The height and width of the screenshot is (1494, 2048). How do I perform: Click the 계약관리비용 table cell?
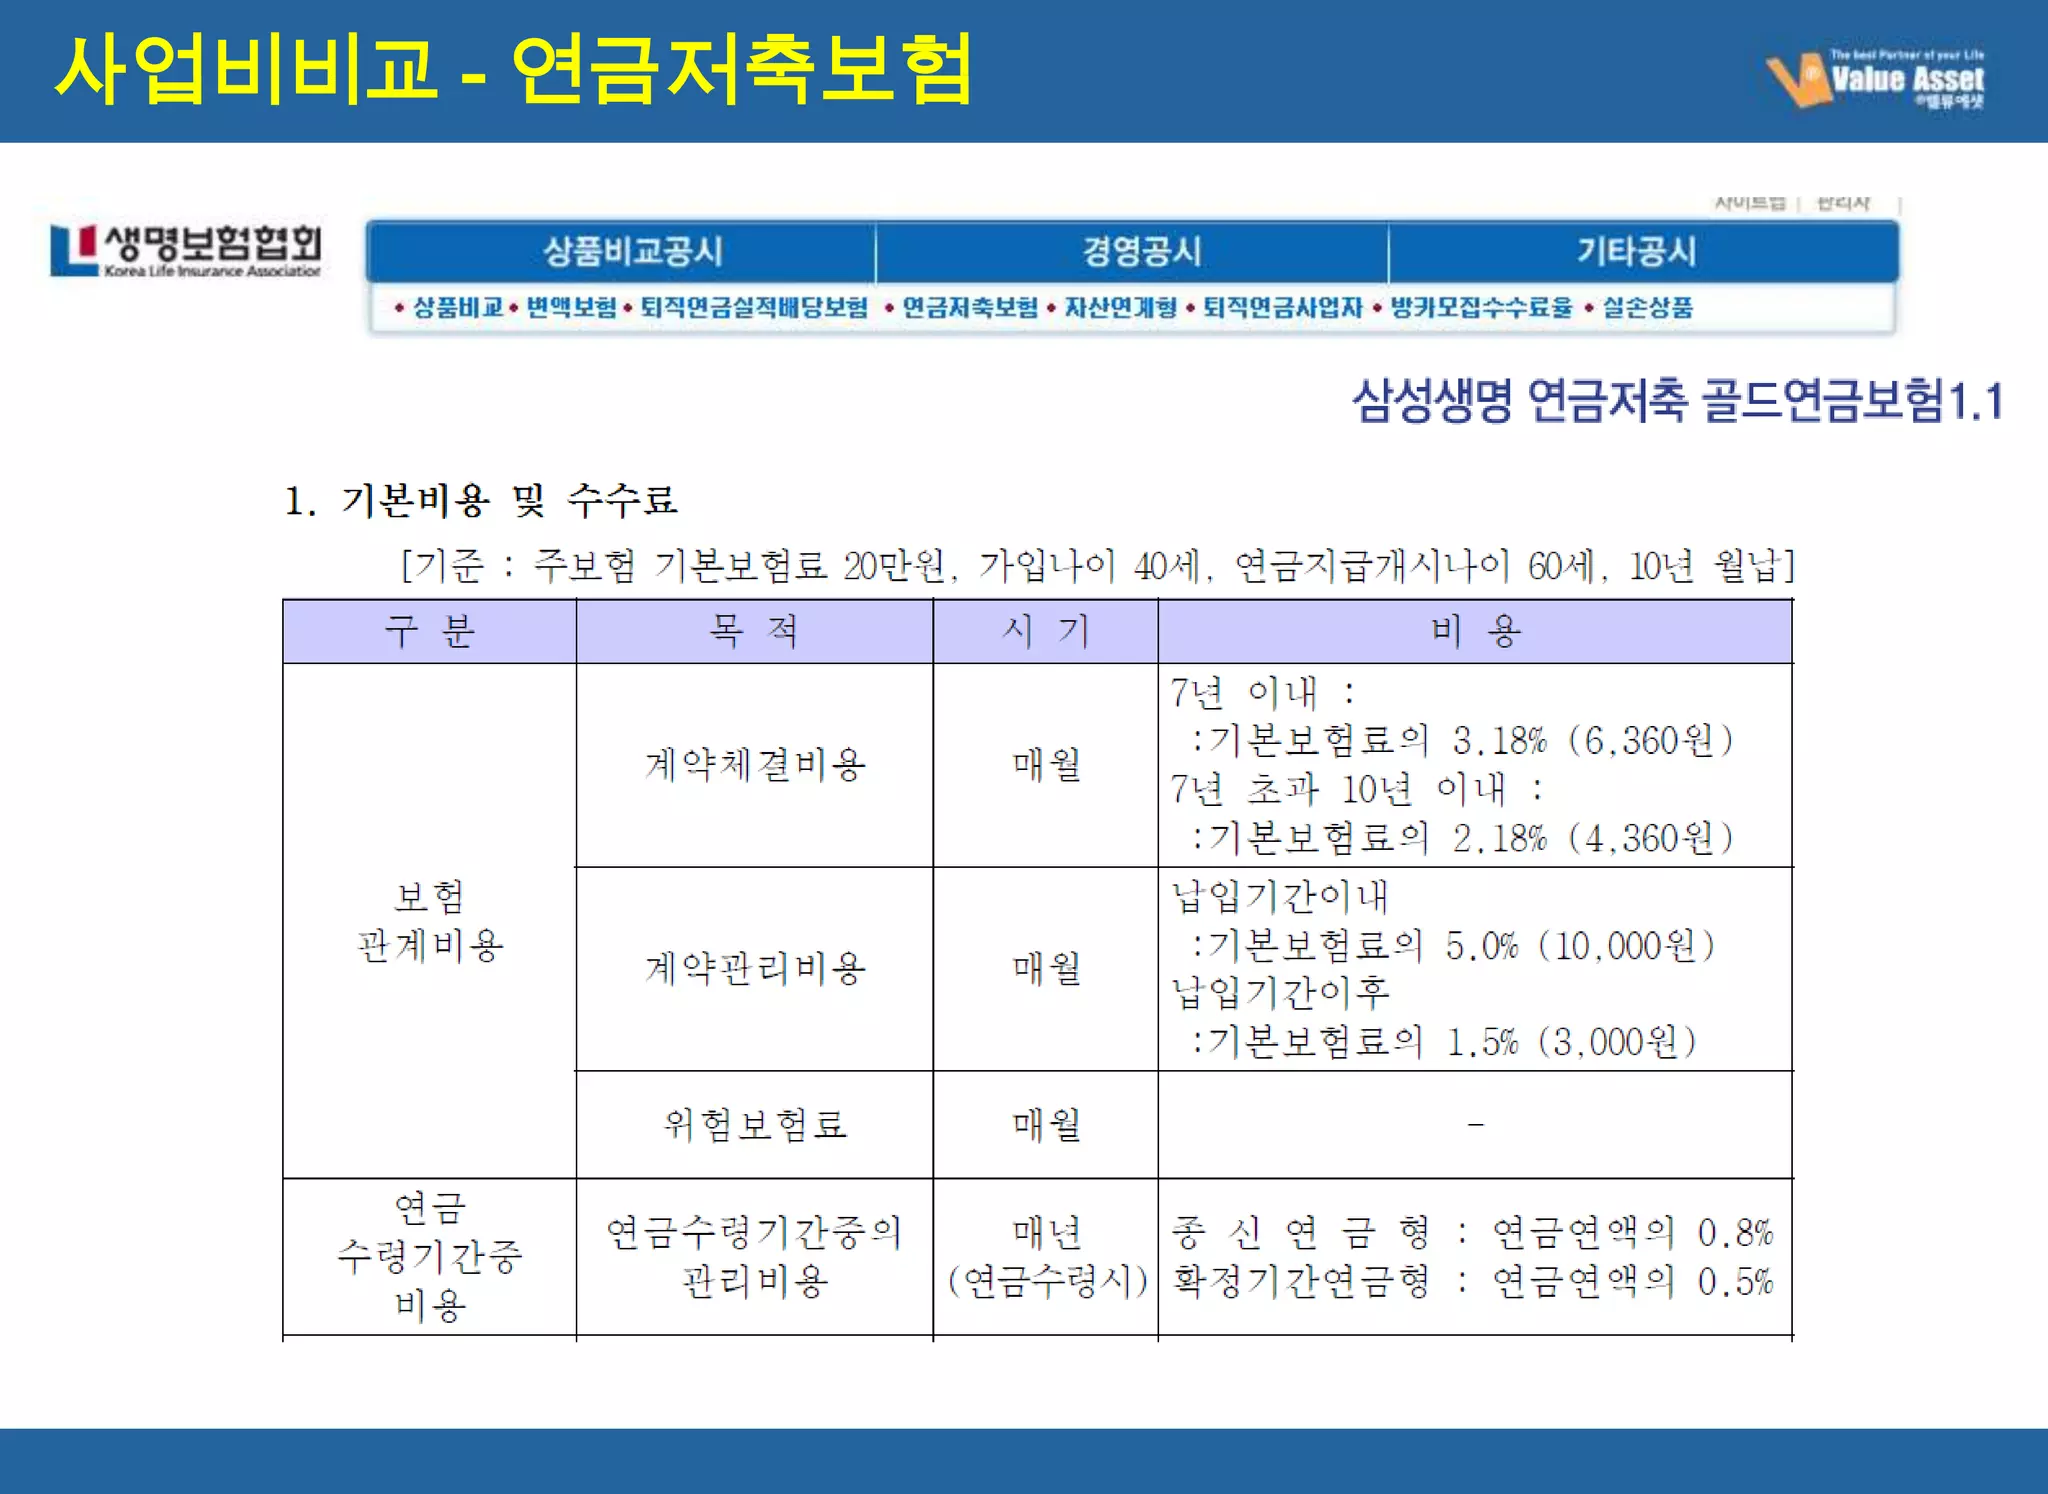[x=755, y=968]
